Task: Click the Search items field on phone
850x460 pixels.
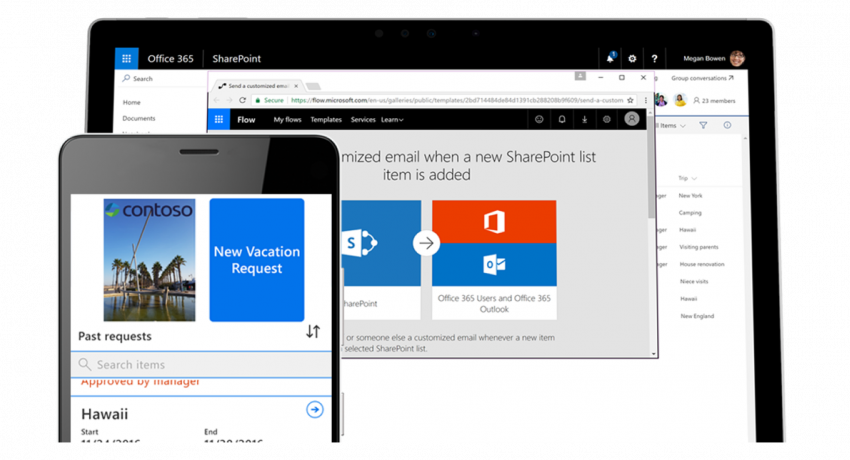Action: coord(201,365)
